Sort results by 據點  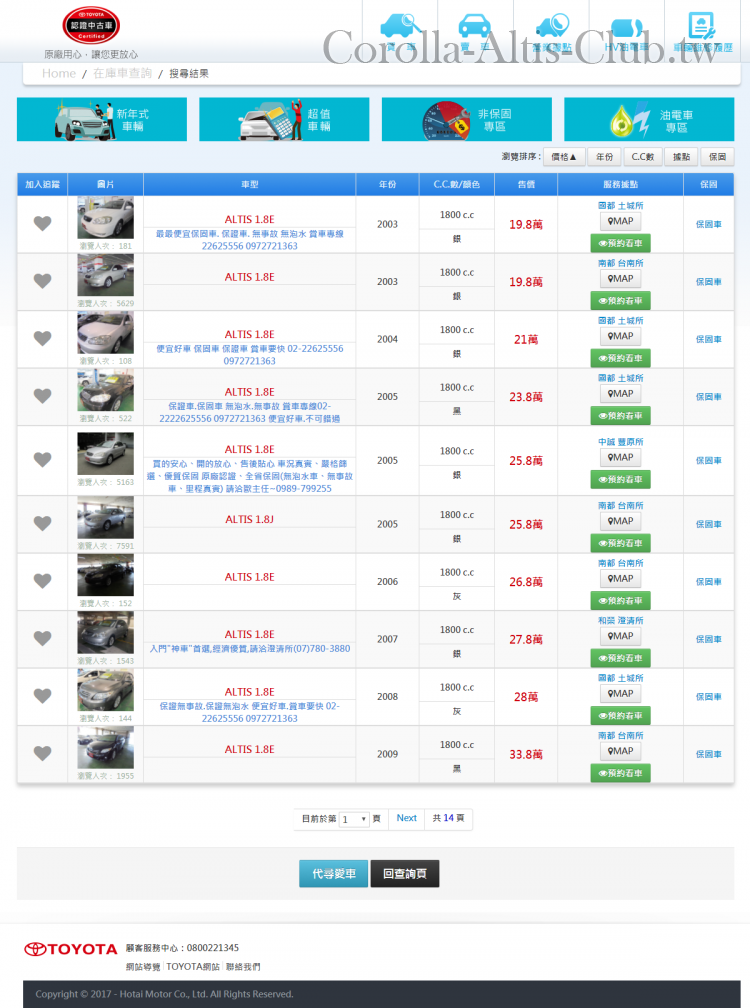point(681,157)
